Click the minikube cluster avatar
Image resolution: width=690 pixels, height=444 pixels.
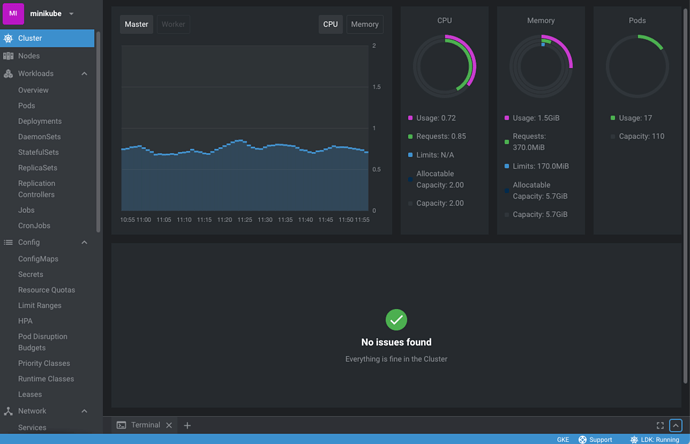(x=14, y=14)
